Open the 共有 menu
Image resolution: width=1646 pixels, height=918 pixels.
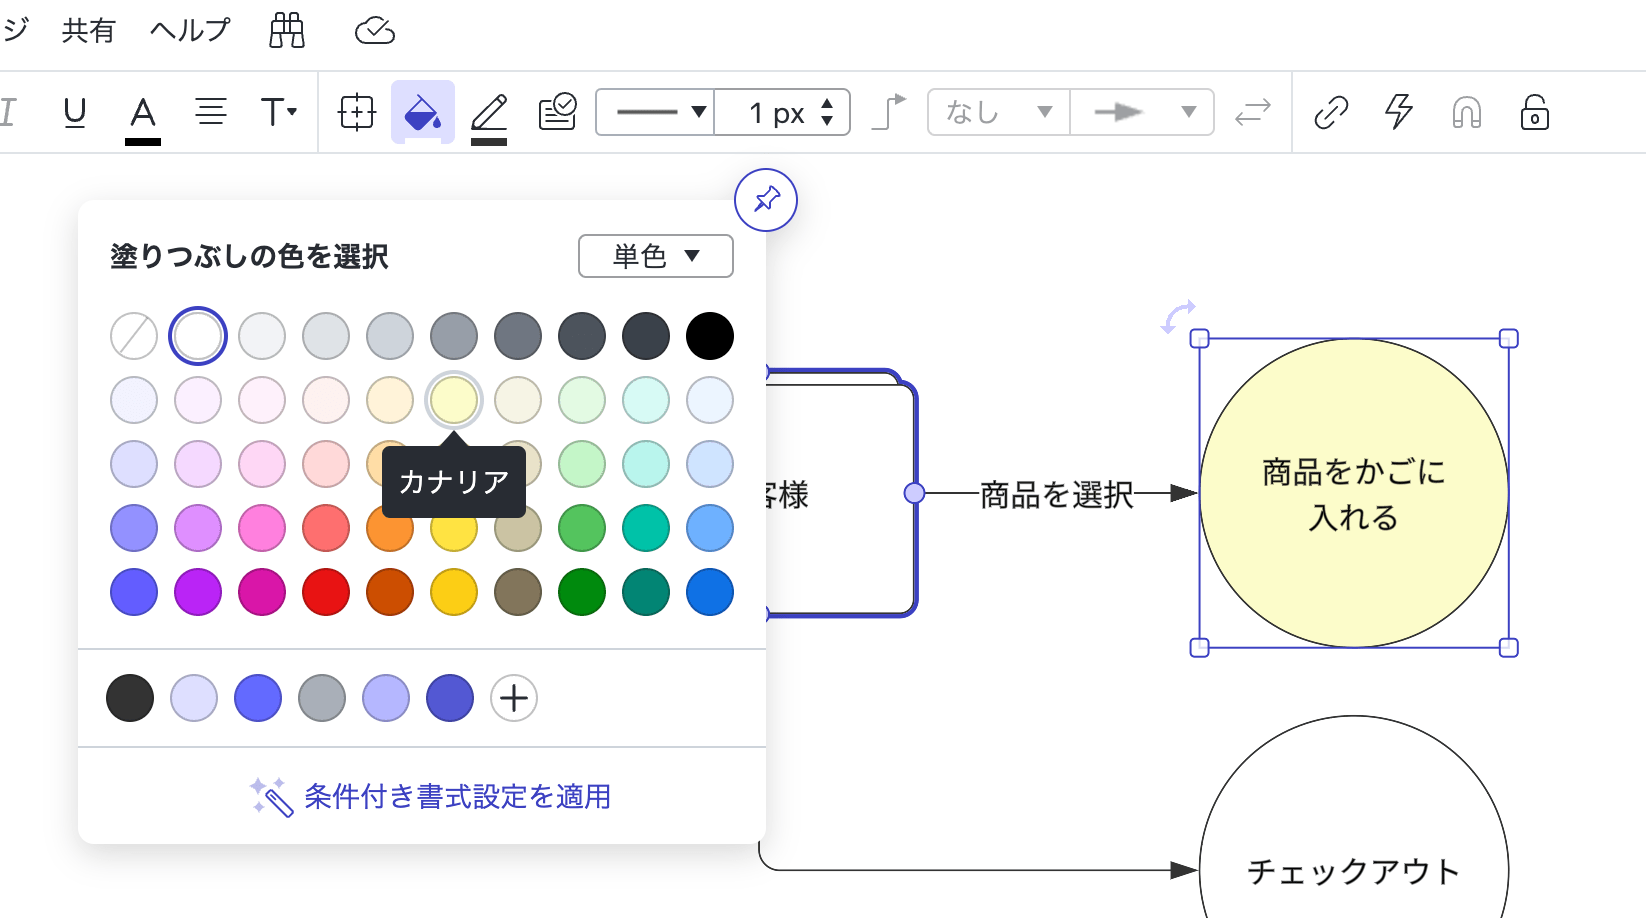pos(89,31)
